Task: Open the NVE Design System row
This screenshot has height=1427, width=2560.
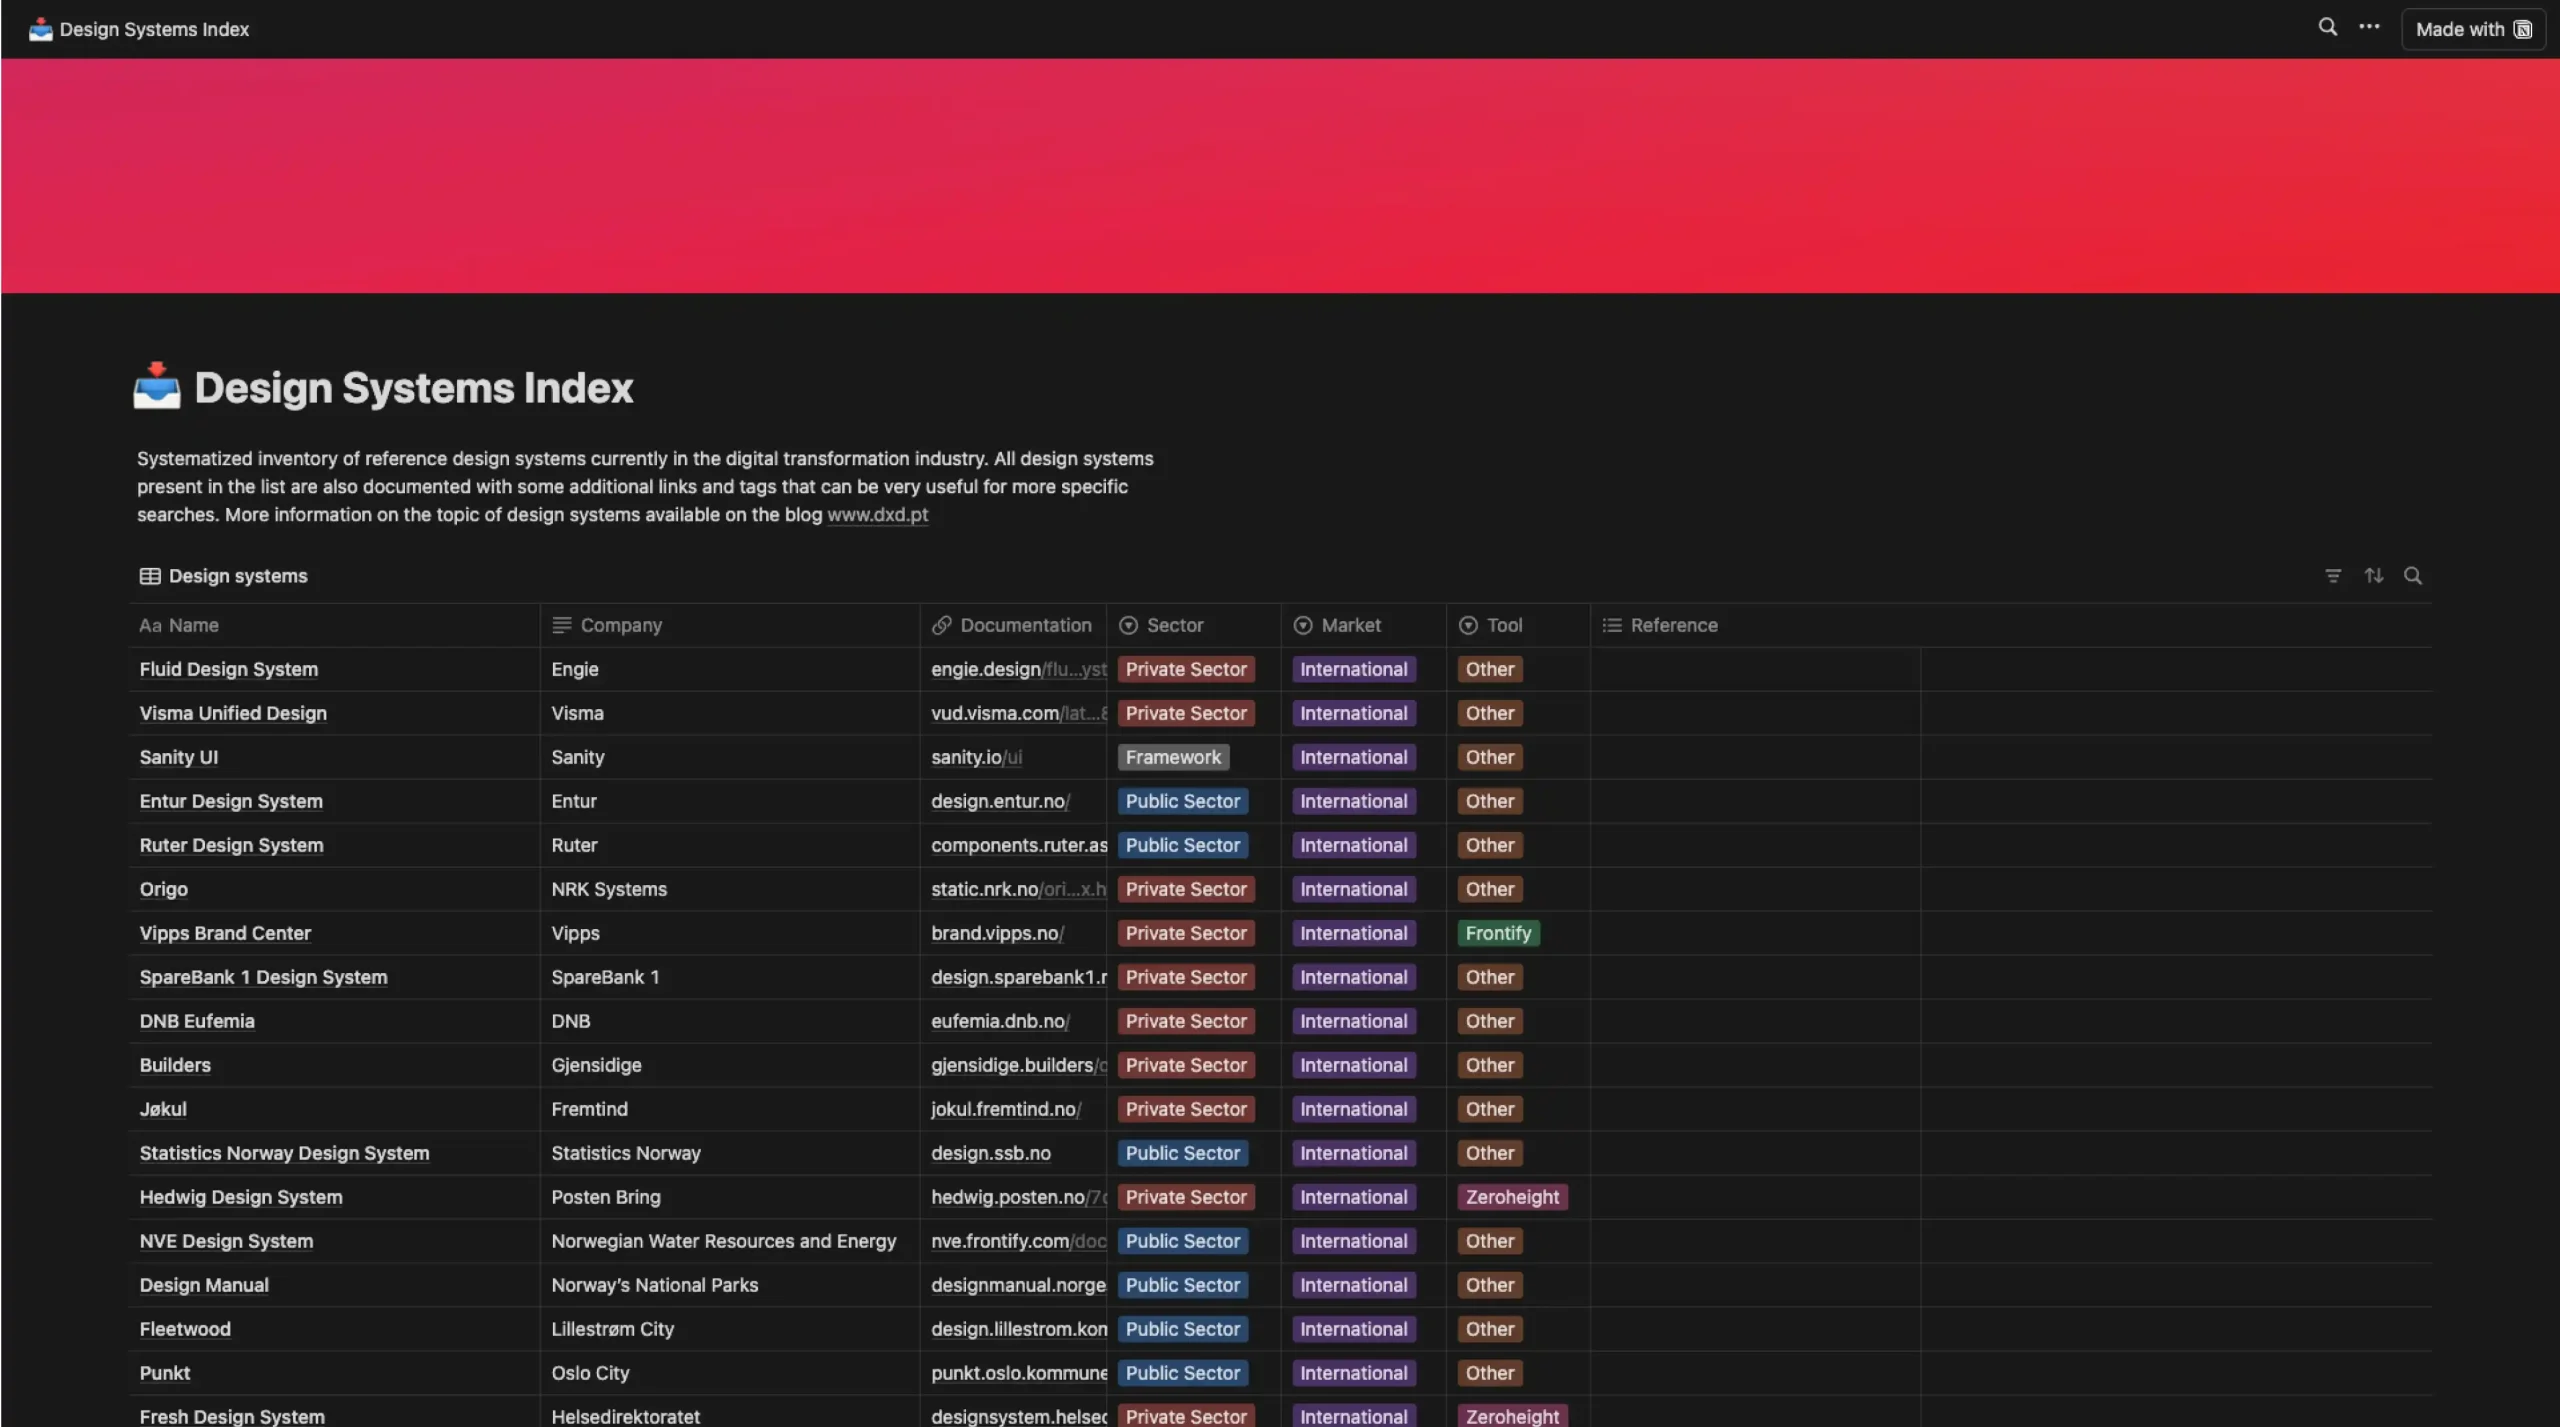Action: (226, 1241)
